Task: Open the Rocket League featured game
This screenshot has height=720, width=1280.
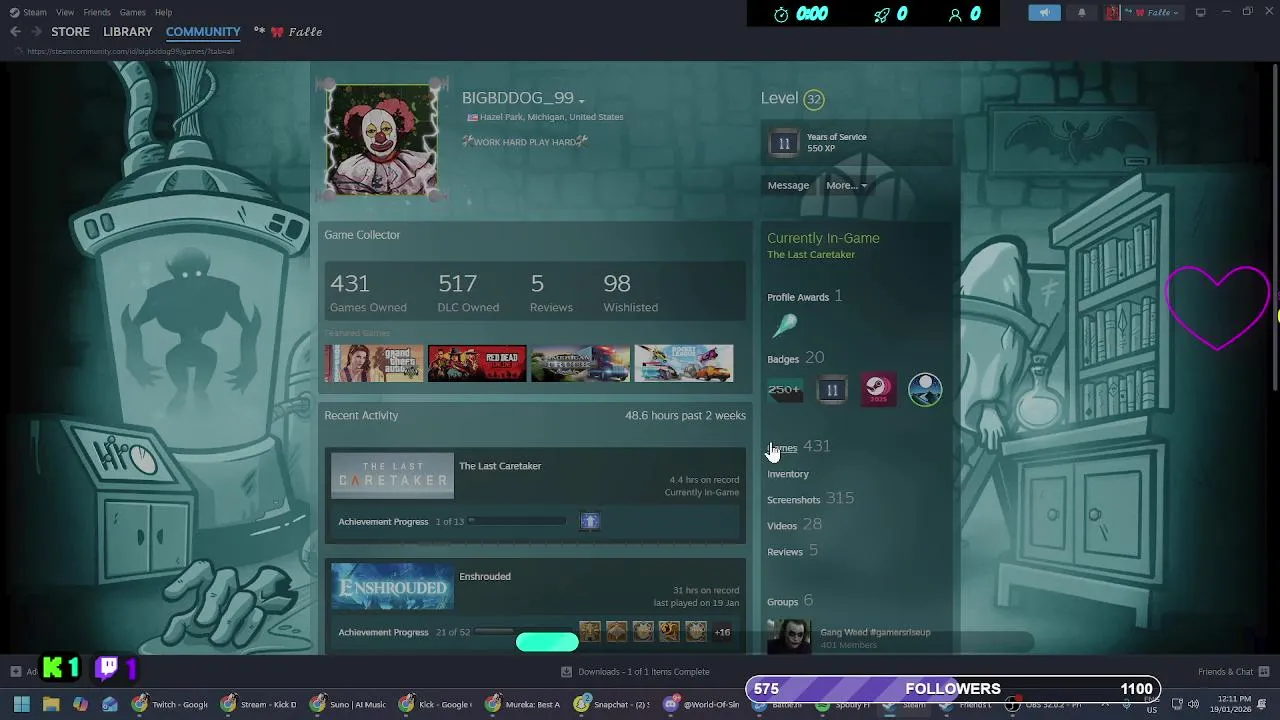Action: click(x=684, y=364)
